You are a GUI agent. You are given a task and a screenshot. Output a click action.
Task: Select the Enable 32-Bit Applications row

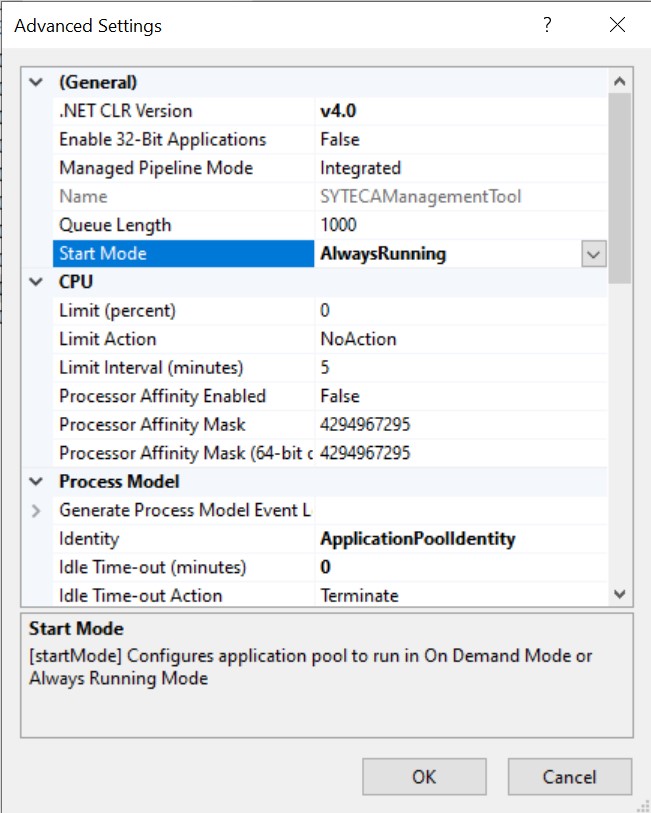tap(162, 140)
